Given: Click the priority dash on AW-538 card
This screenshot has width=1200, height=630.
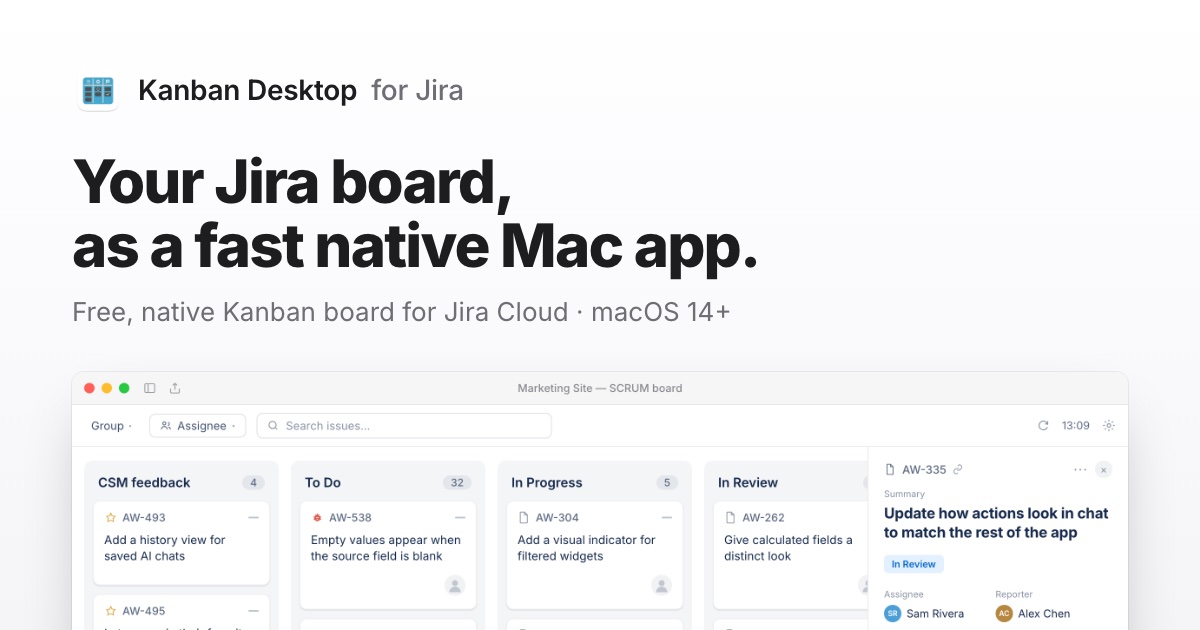Looking at the screenshot, I should tap(460, 518).
